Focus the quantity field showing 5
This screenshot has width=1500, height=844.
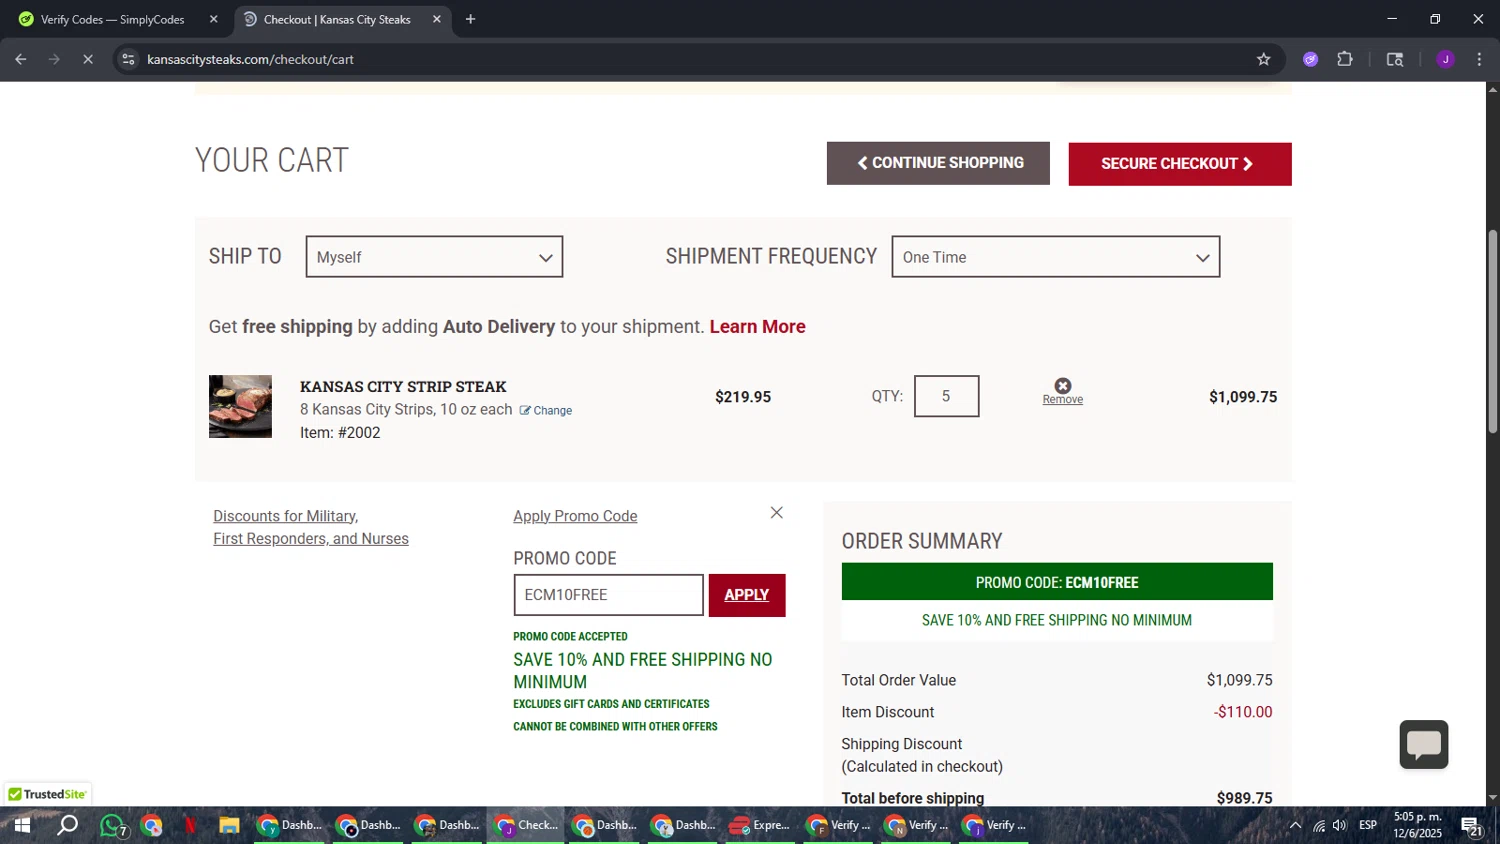(x=946, y=396)
